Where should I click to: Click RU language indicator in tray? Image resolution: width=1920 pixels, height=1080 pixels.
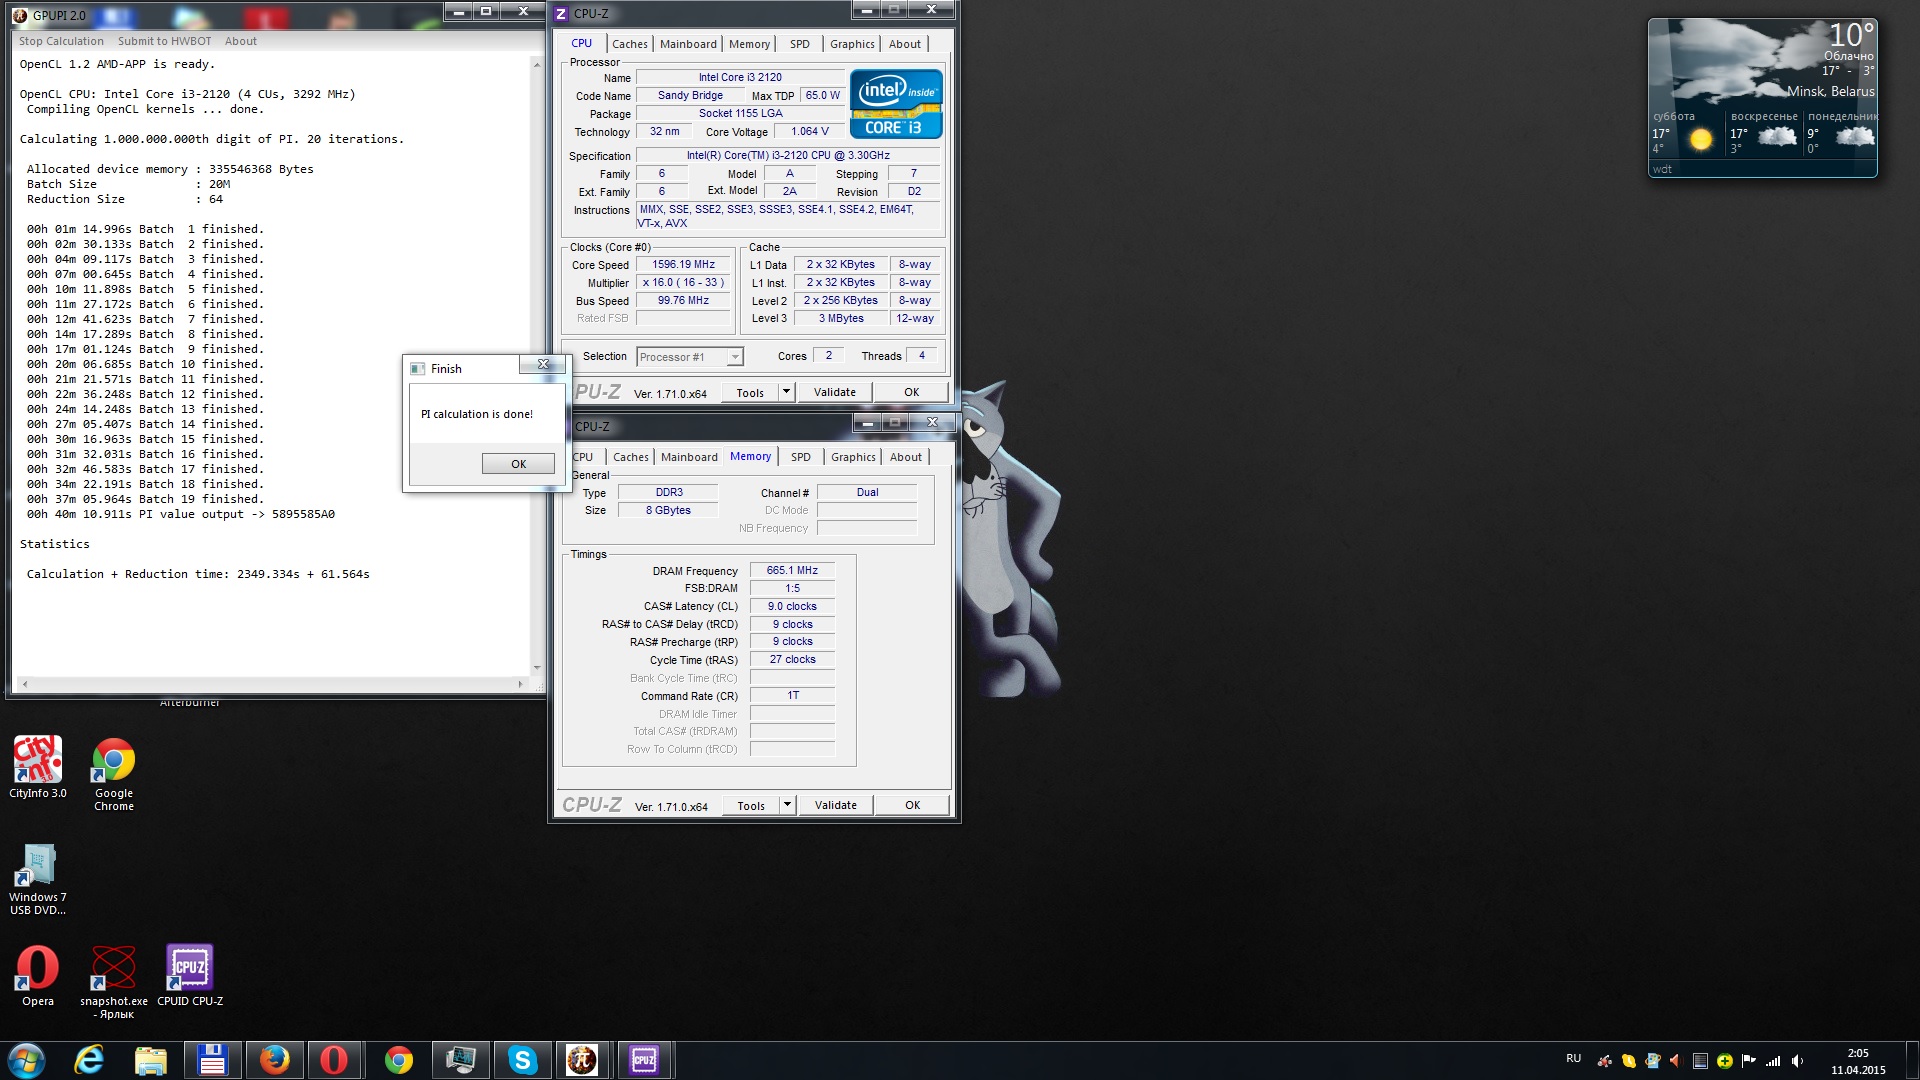[x=1573, y=1058]
